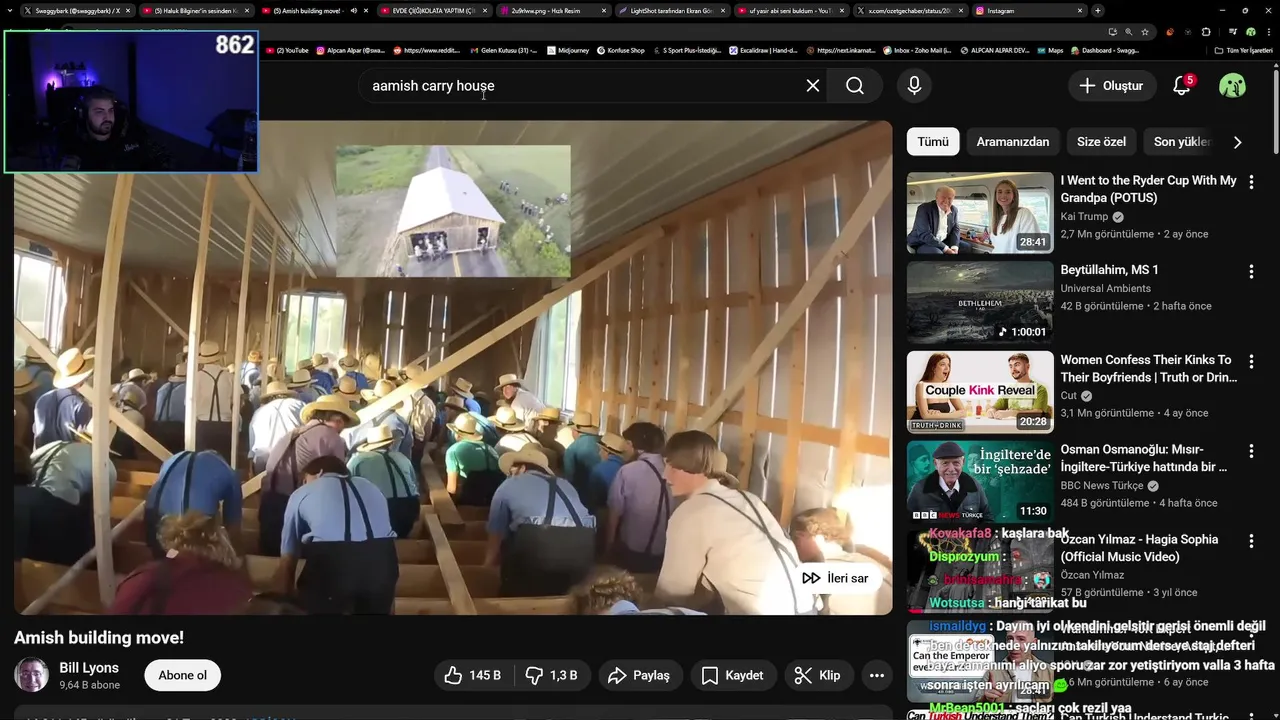Screen dimensions: 1280x720
Task: Open more actions menu under video
Action: click(x=877, y=676)
